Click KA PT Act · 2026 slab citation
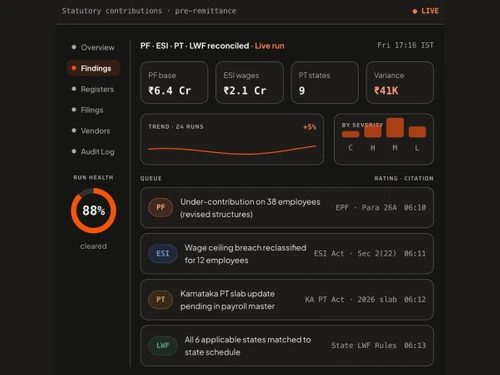500x375 pixels. (351, 300)
